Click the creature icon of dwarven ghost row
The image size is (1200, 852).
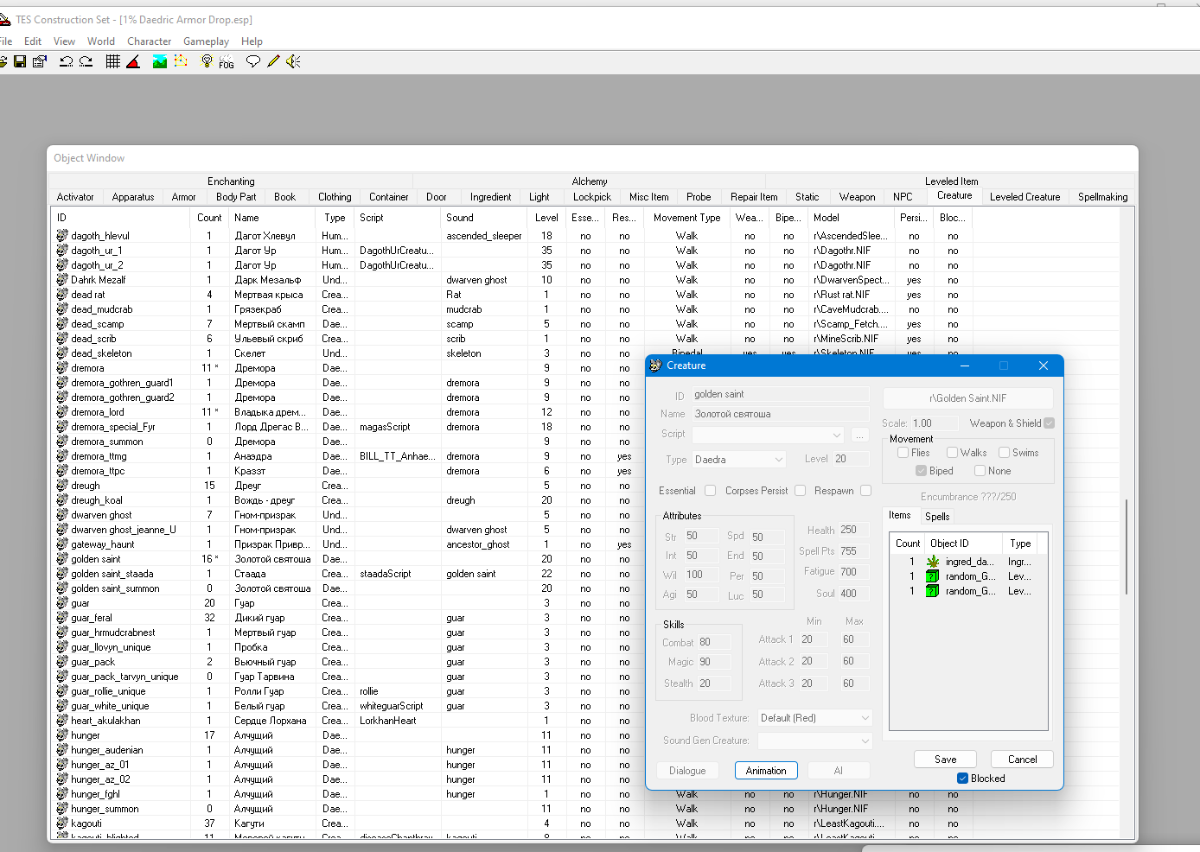[62, 515]
